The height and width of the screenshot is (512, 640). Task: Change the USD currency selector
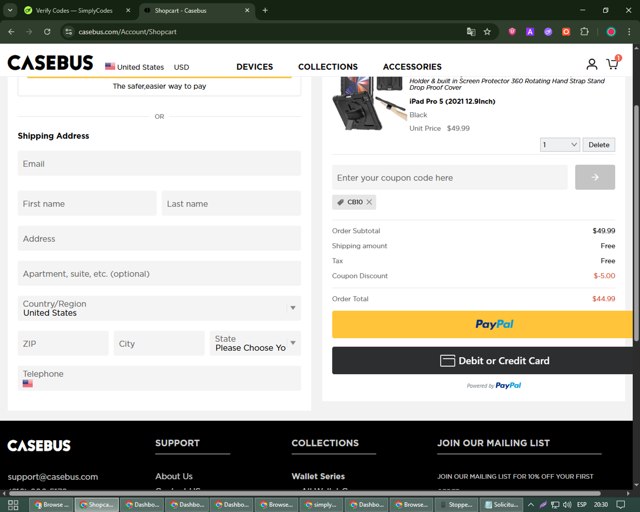coord(181,67)
